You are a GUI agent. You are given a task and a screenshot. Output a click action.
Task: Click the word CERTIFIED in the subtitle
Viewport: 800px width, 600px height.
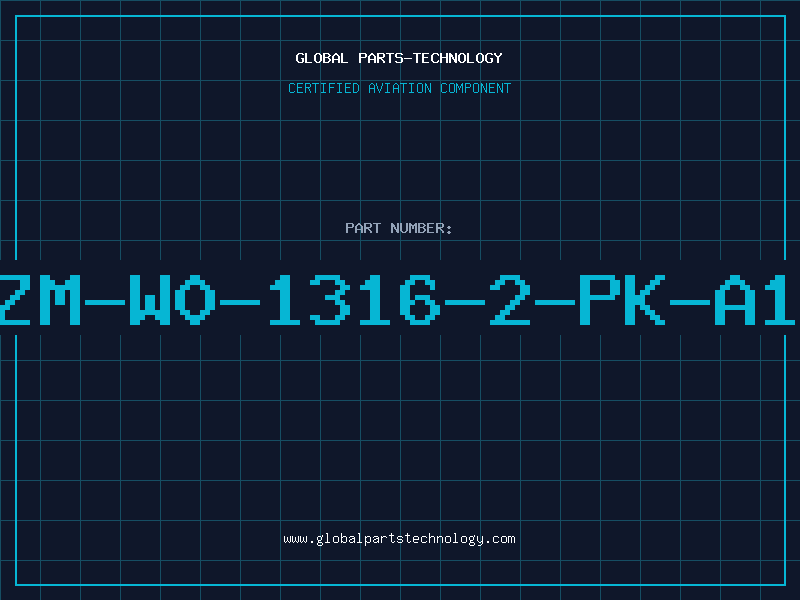(324, 88)
